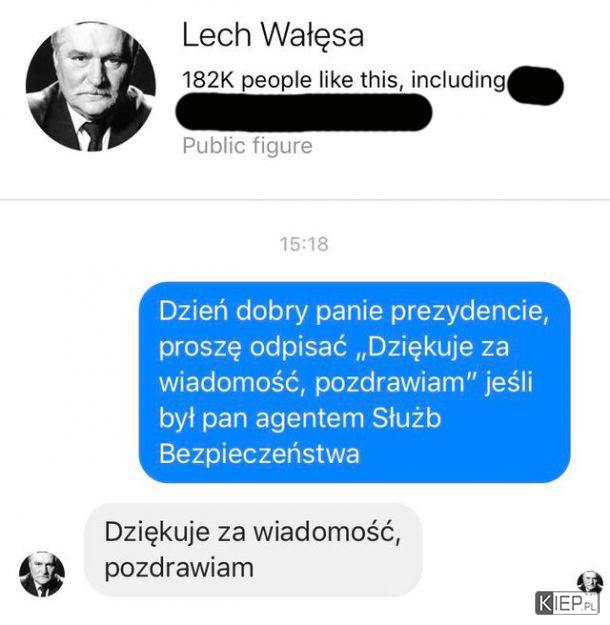Click "Dzień dobry panie prezydencie" line

click(354, 311)
